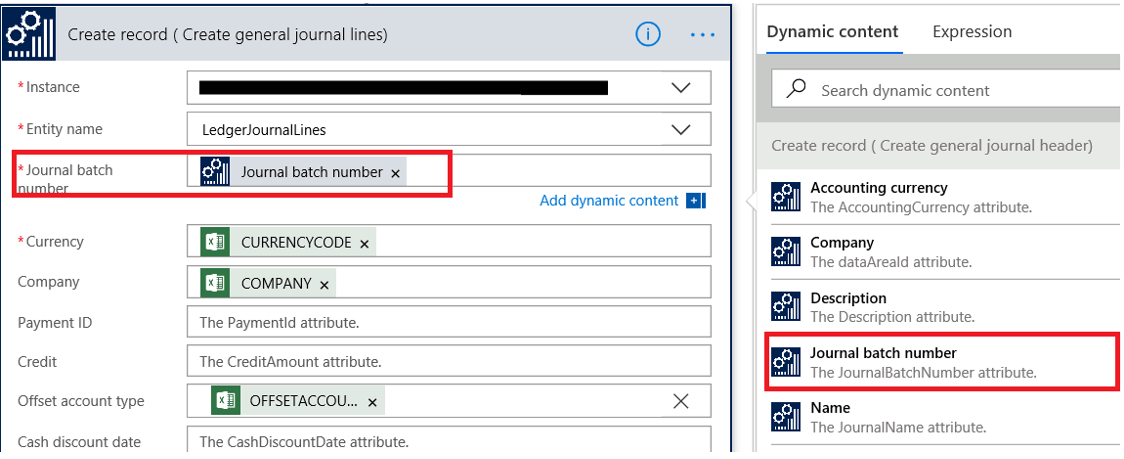Click the info icon in action header

[x=648, y=34]
